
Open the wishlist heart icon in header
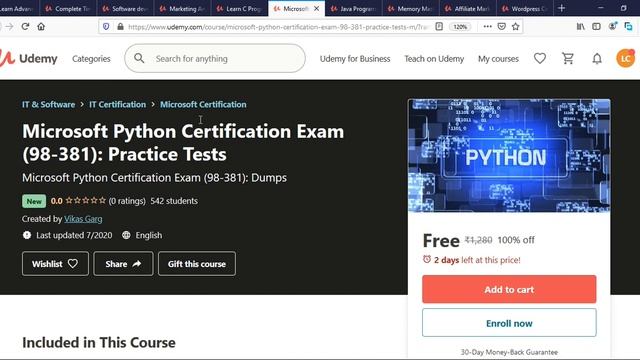tap(540, 58)
